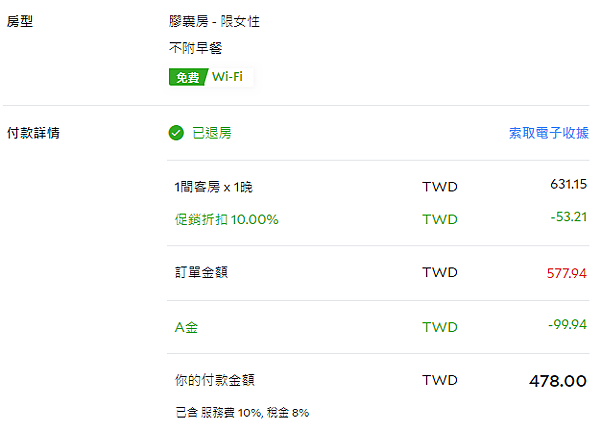
Task: Click the 訂單金額 order amount label
Action: point(201,272)
